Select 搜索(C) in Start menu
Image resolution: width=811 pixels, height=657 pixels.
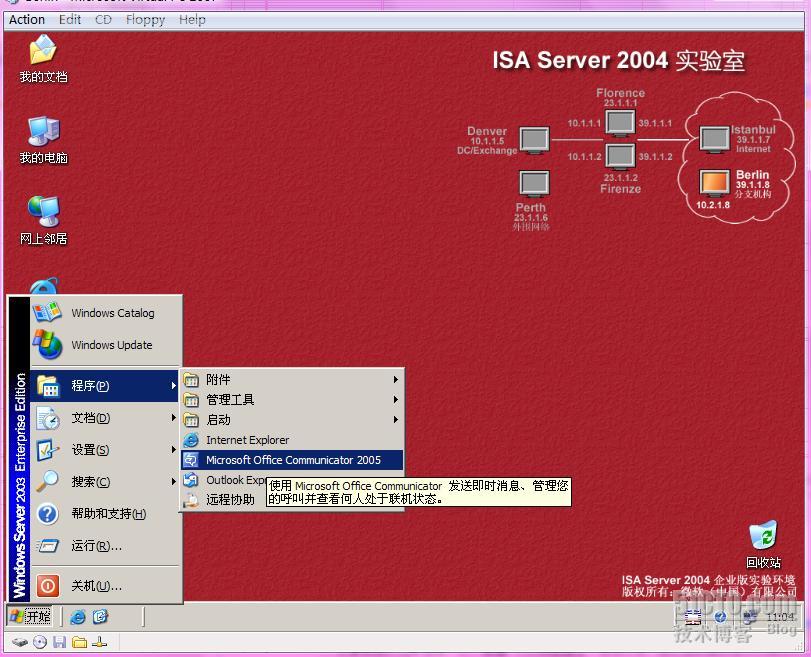[x=106, y=482]
